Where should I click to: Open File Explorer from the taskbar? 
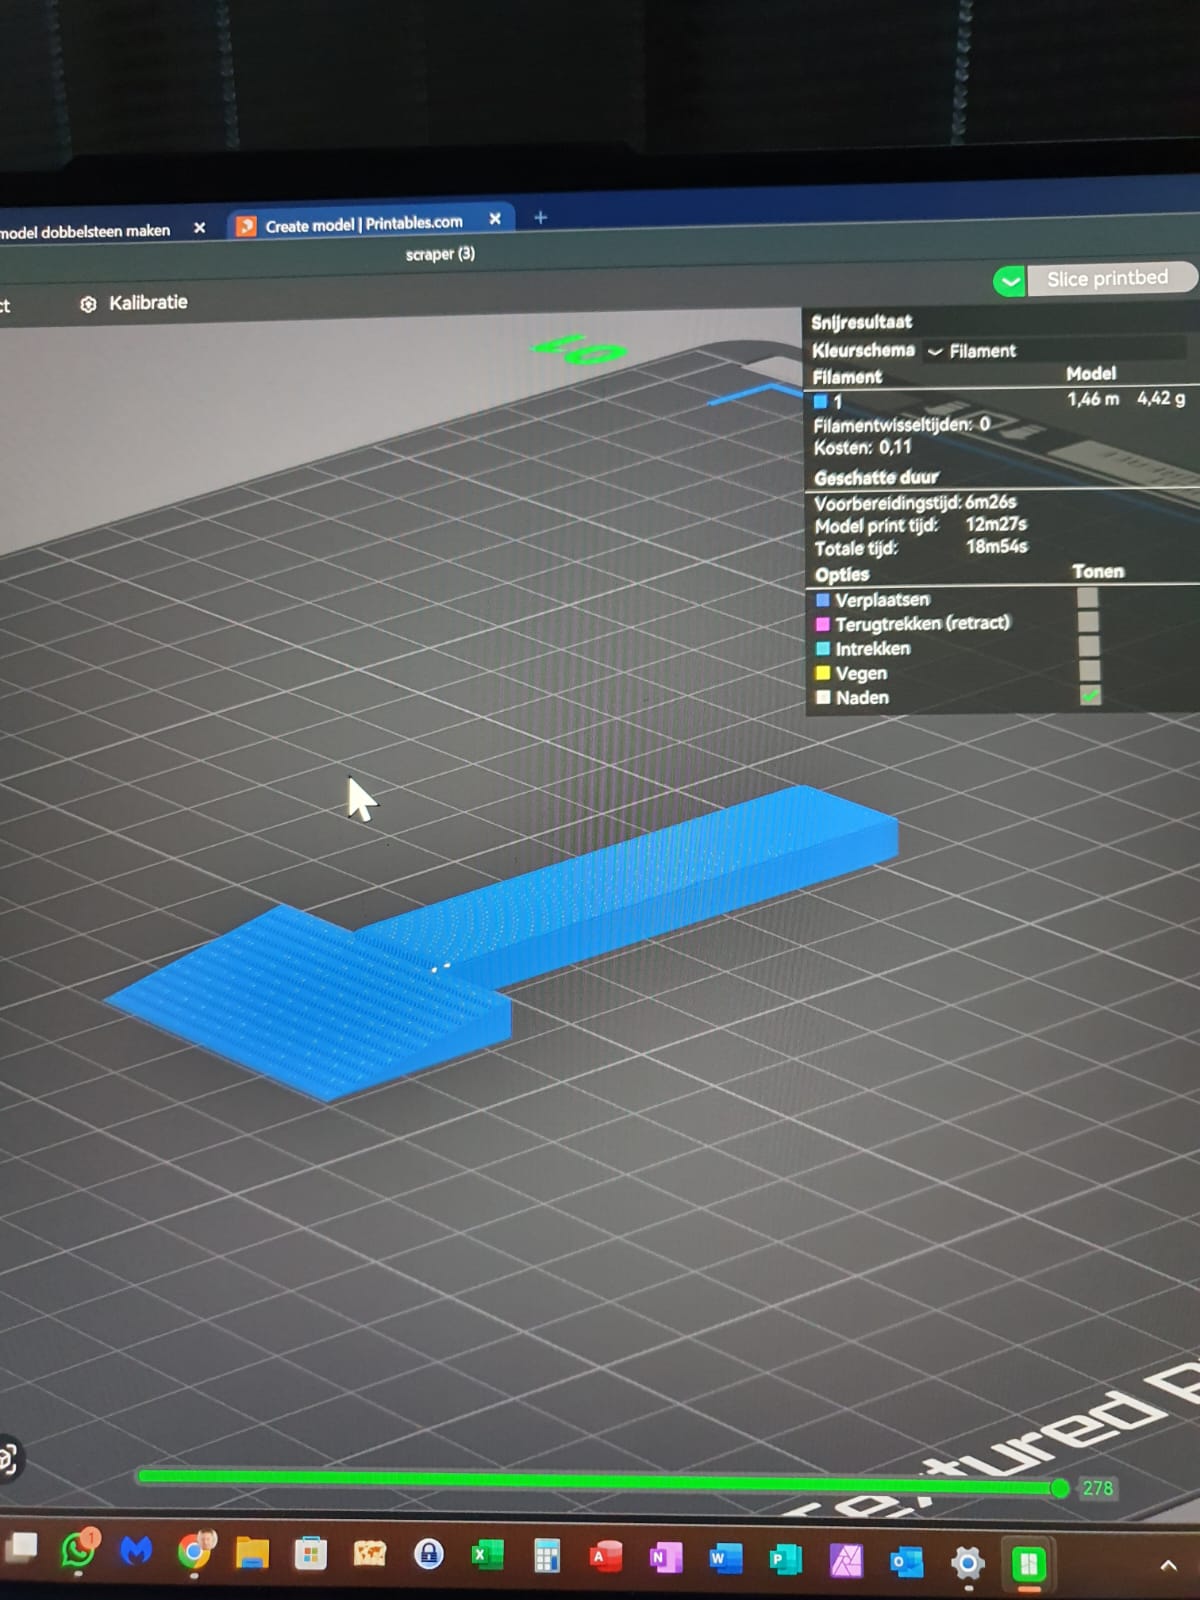click(252, 1553)
